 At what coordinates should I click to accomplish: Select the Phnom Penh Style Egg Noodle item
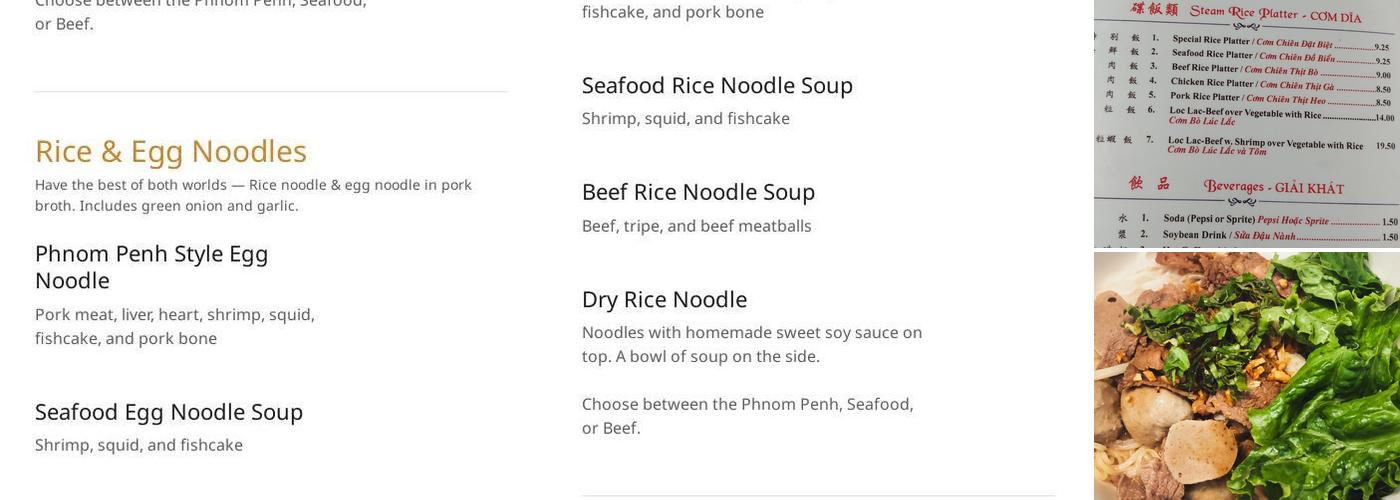(151, 266)
